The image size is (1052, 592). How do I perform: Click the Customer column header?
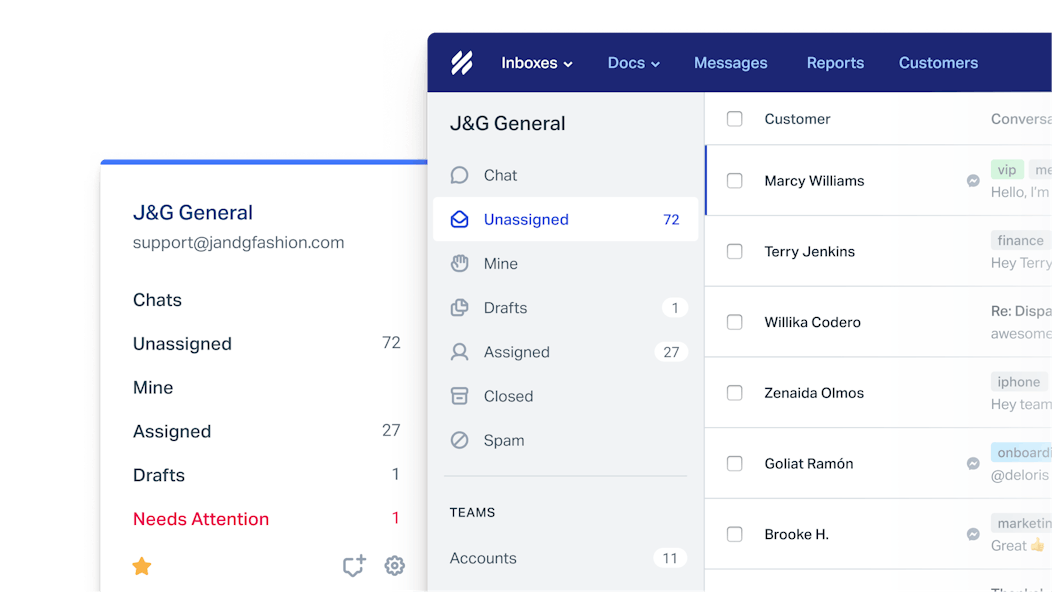797,119
